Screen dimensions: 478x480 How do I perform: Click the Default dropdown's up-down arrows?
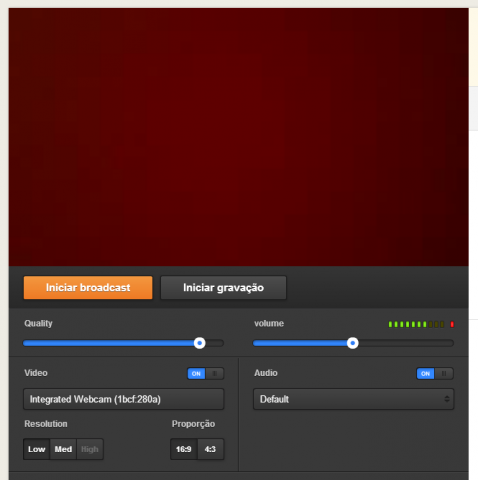tap(447, 399)
